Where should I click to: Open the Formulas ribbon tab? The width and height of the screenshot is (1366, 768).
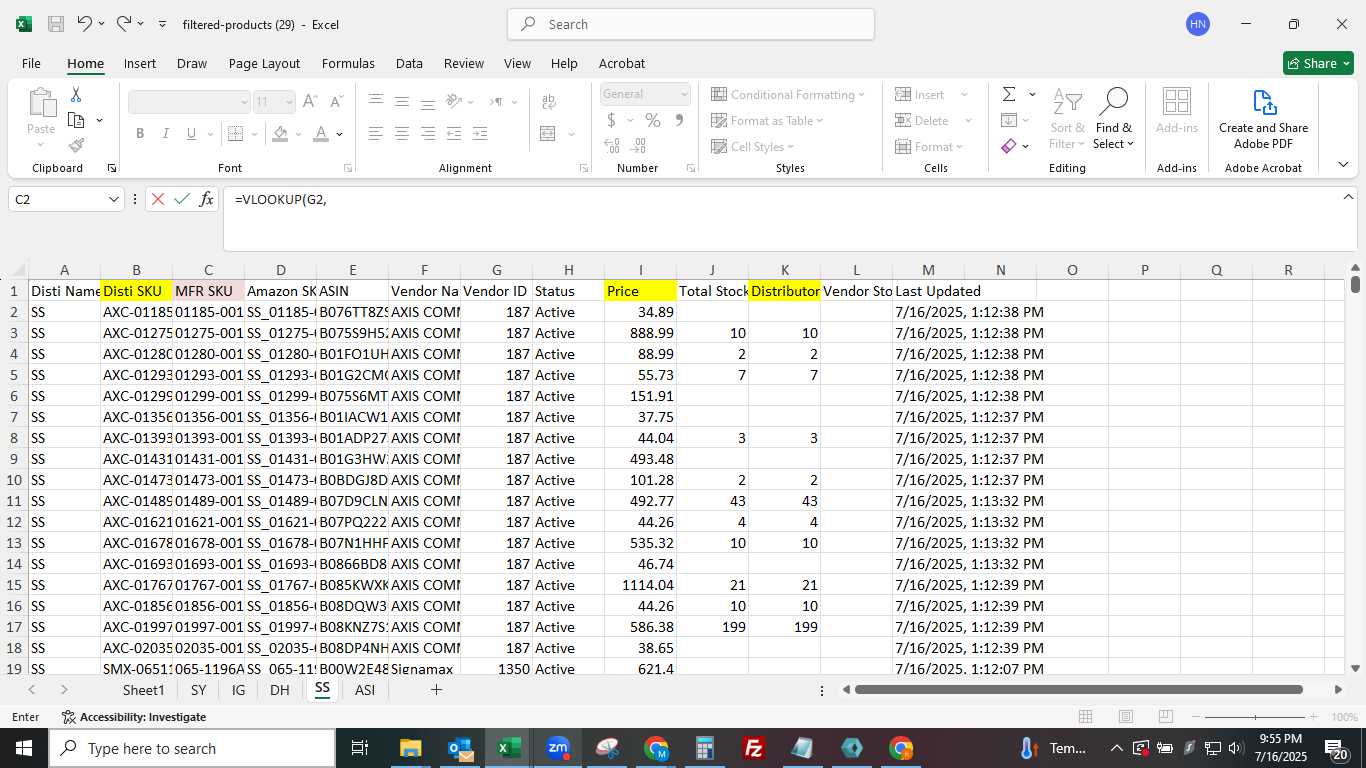click(x=348, y=63)
